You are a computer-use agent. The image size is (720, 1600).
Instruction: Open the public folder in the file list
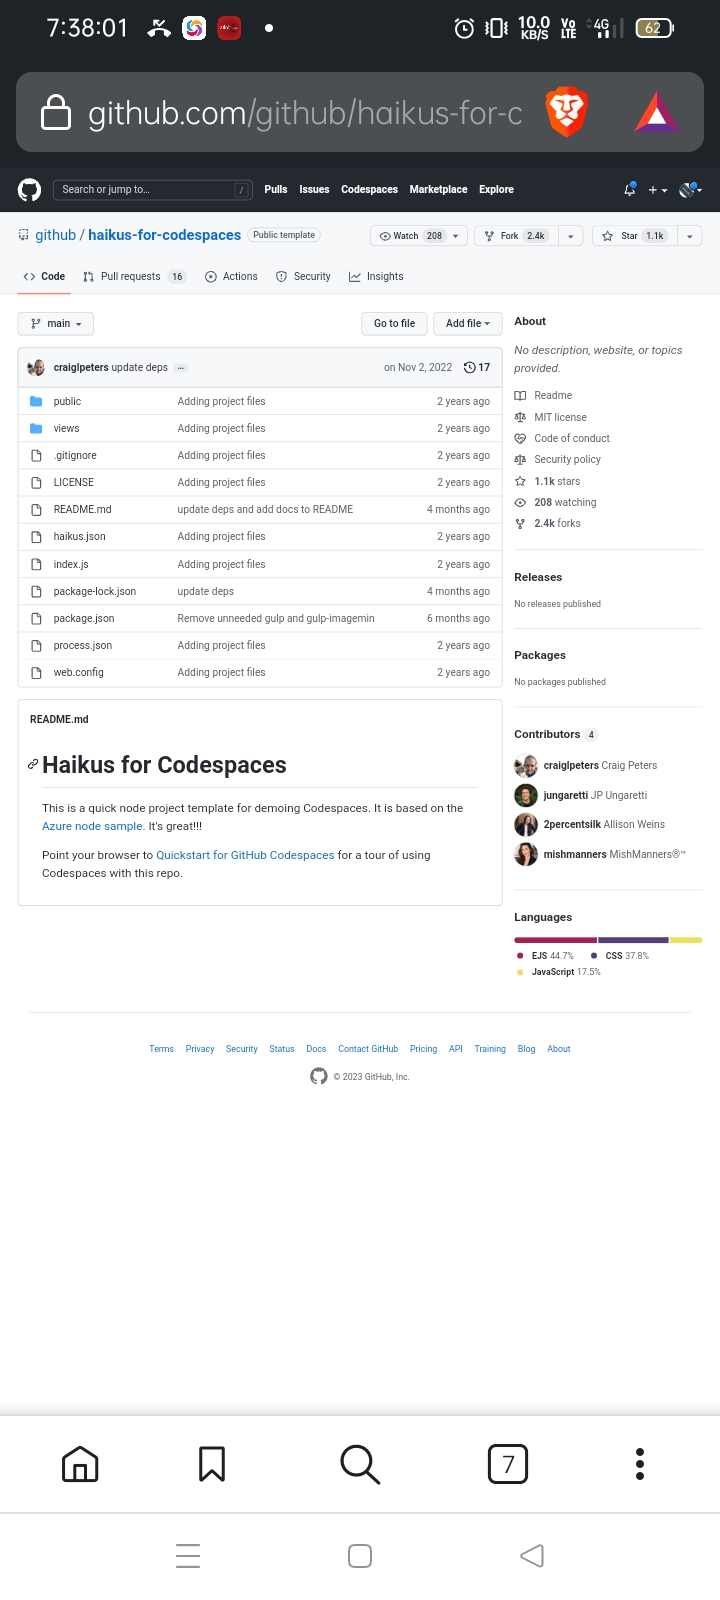click(66, 401)
